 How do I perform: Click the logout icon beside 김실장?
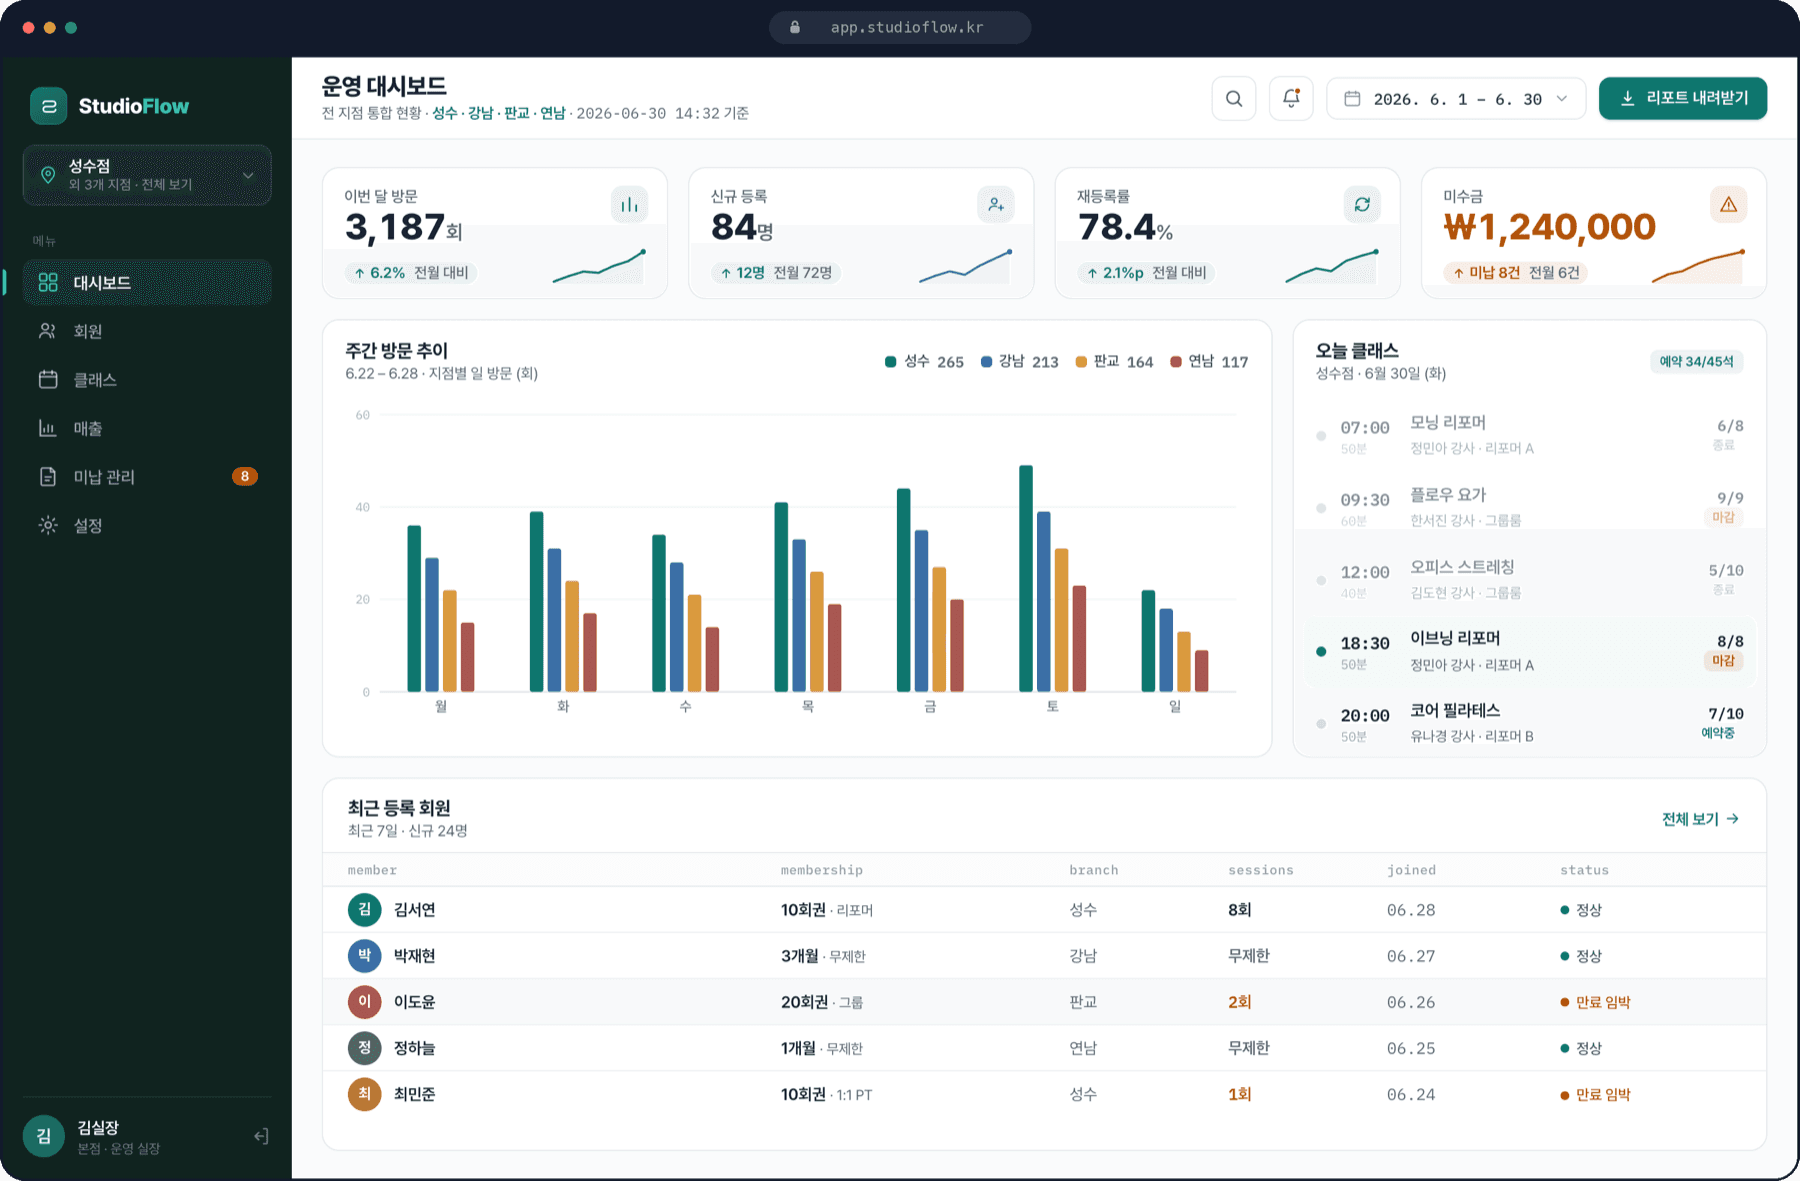tap(261, 1136)
